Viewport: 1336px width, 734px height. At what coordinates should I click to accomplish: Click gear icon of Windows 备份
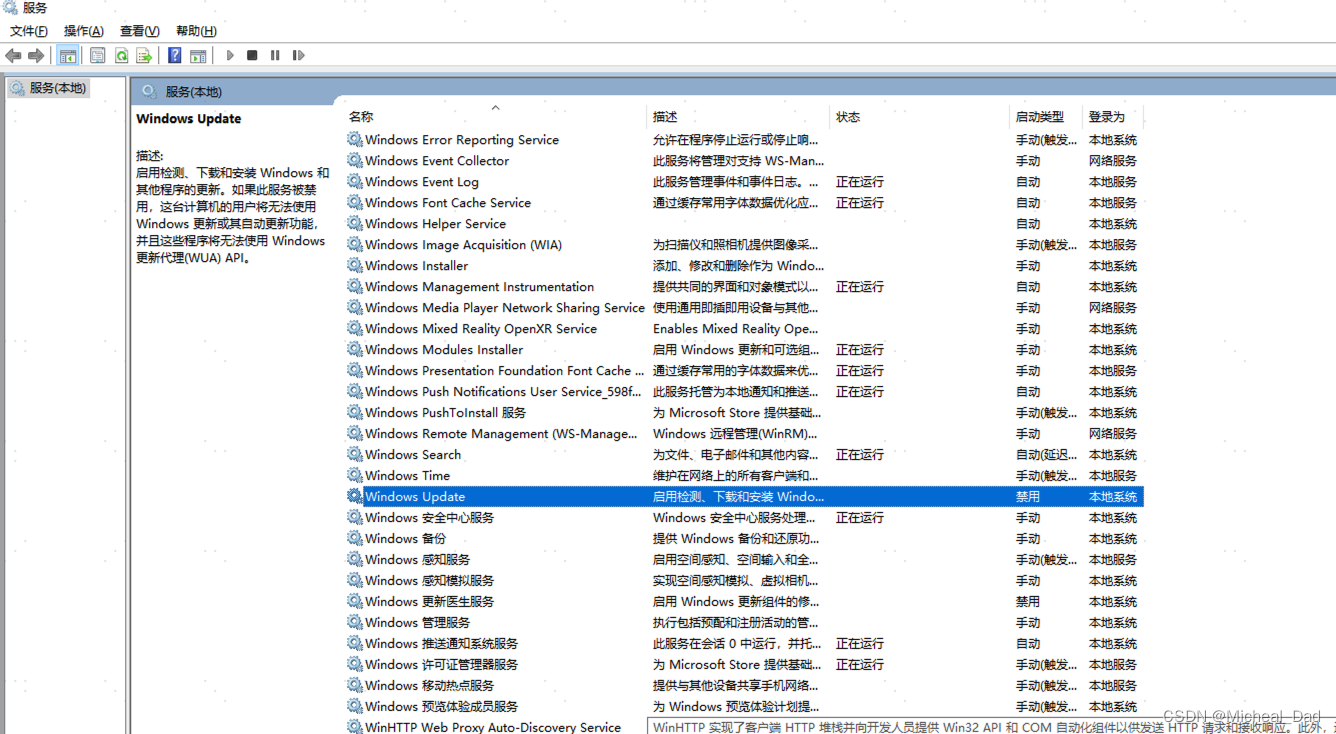point(355,539)
